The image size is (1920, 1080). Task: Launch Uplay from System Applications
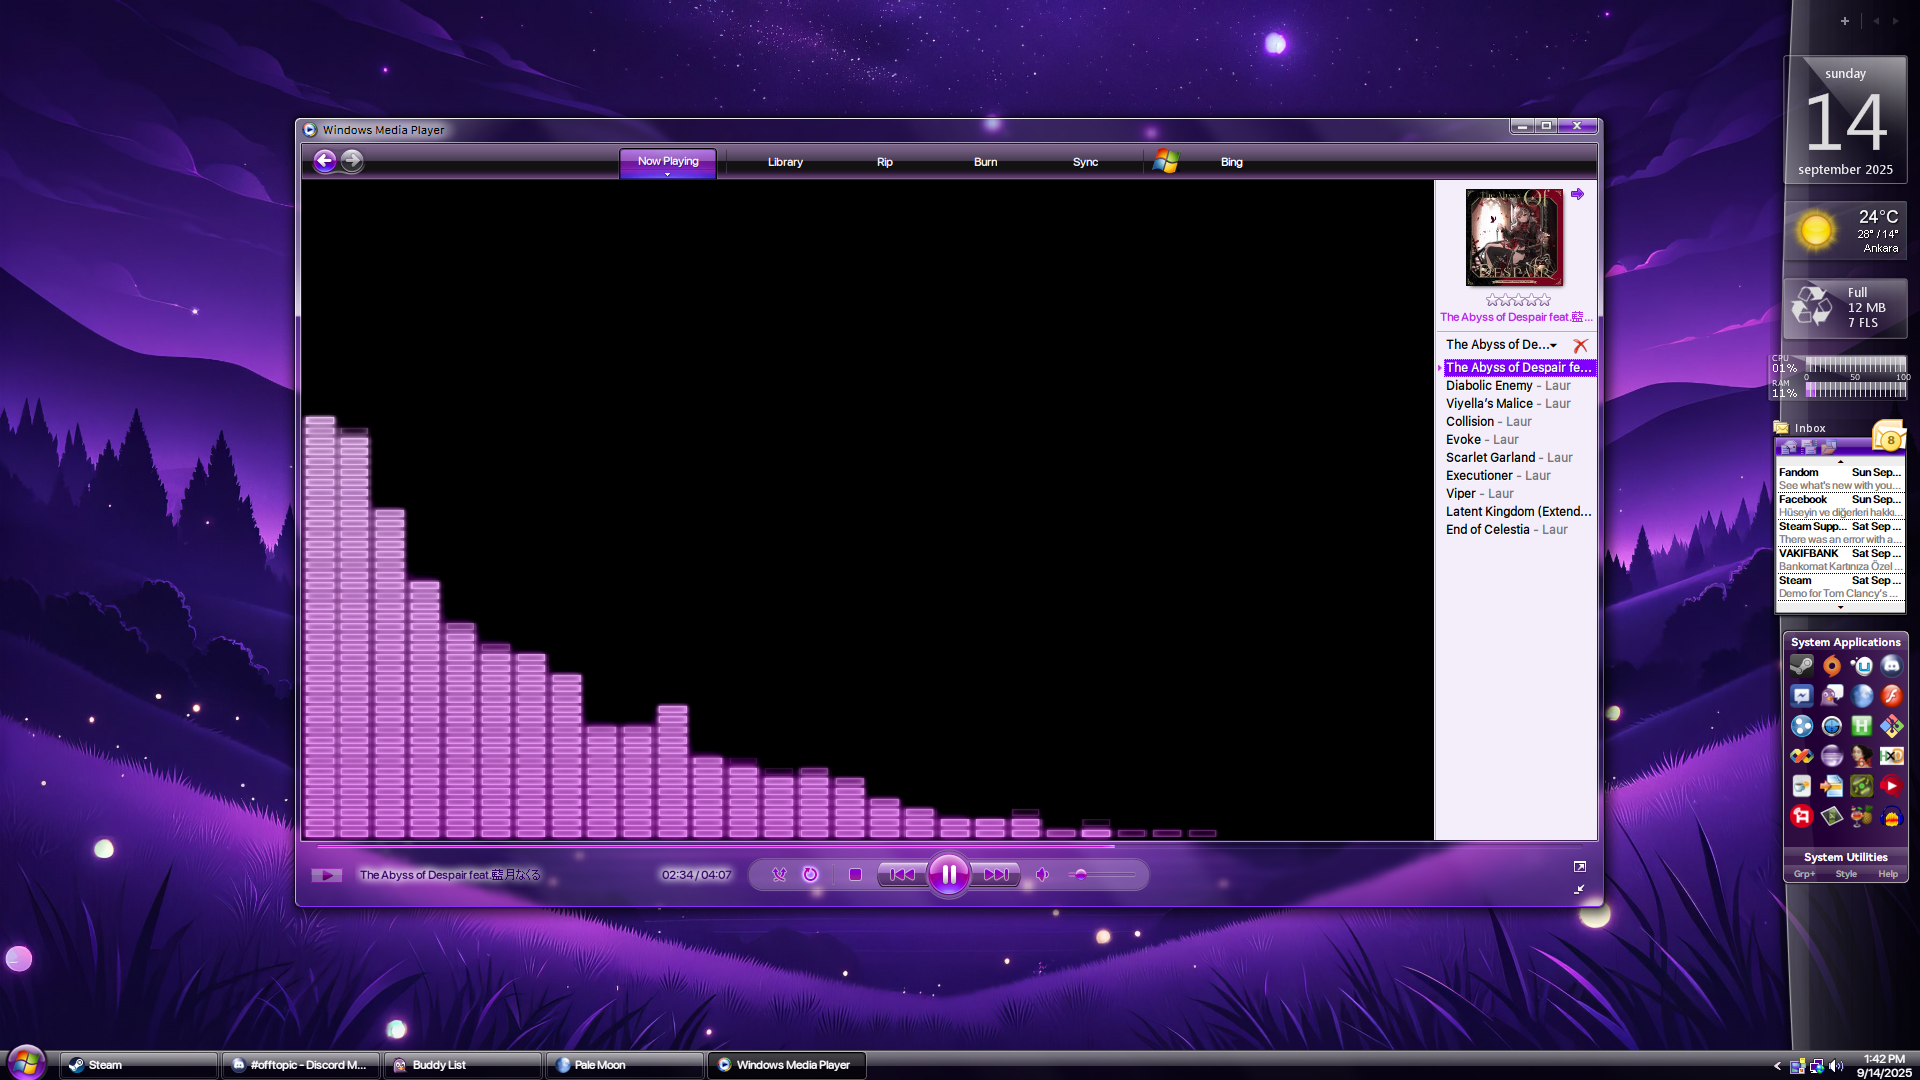(1861, 666)
